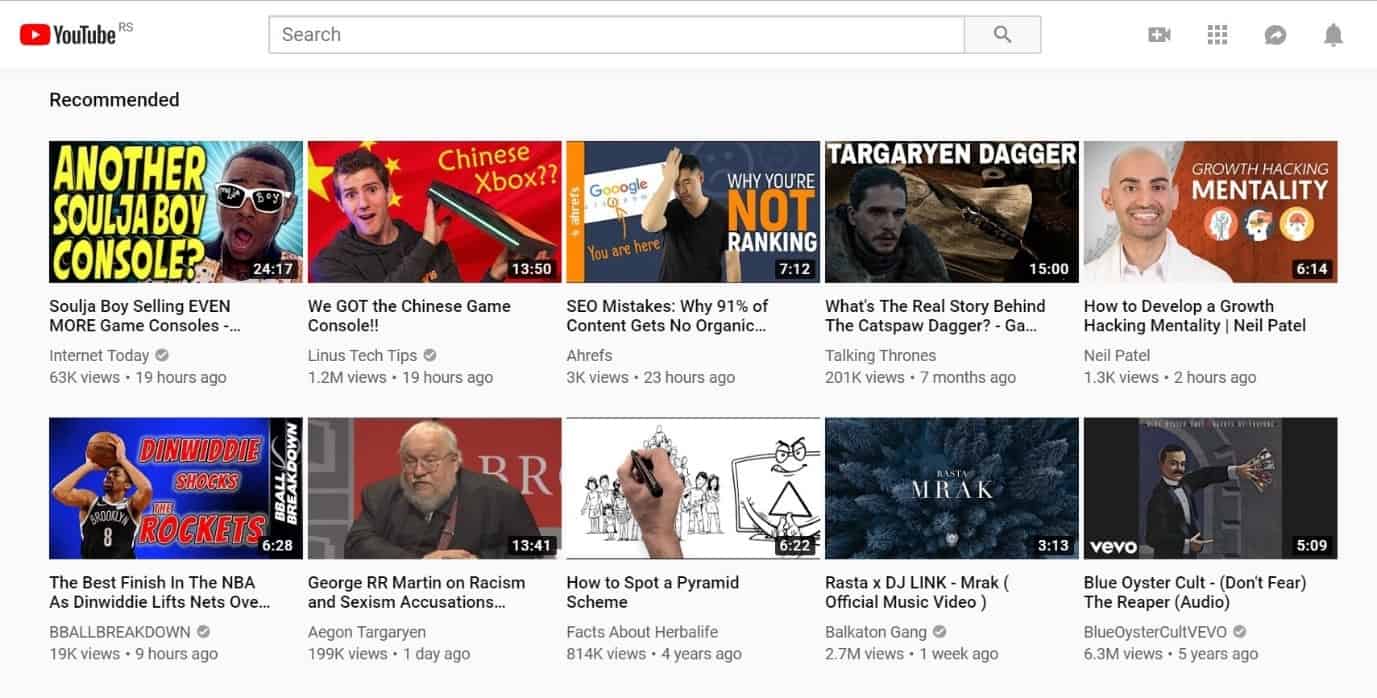Image resolution: width=1377 pixels, height=698 pixels.
Task: Visit the Internet Today channel
Action: (x=99, y=355)
